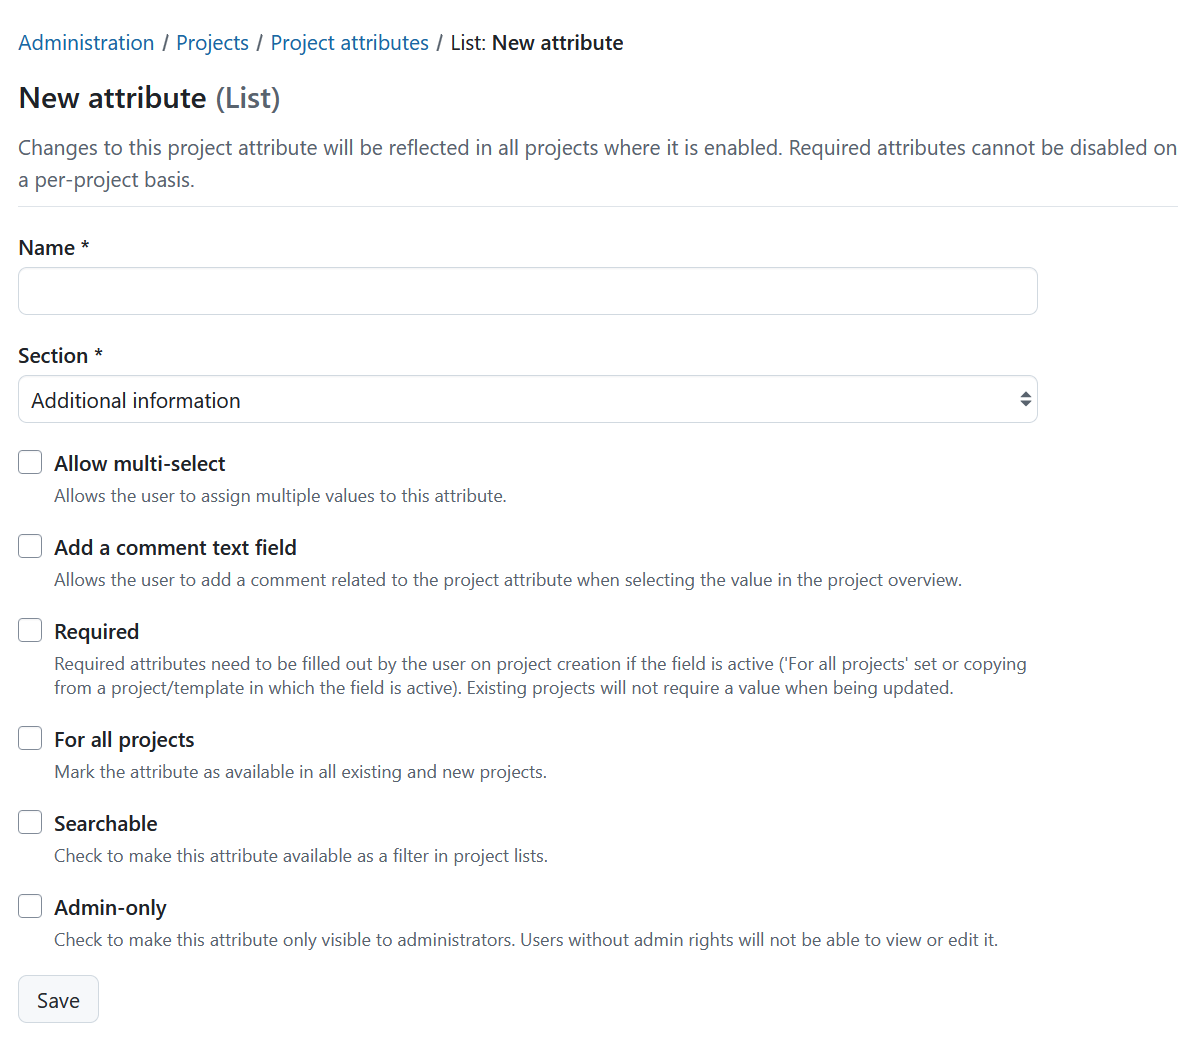Click the For all projects label

pyautogui.click(x=124, y=739)
